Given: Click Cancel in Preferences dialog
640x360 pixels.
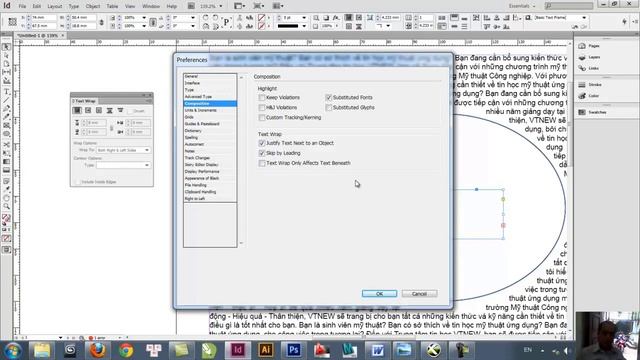Looking at the screenshot, I should click(x=419, y=293).
